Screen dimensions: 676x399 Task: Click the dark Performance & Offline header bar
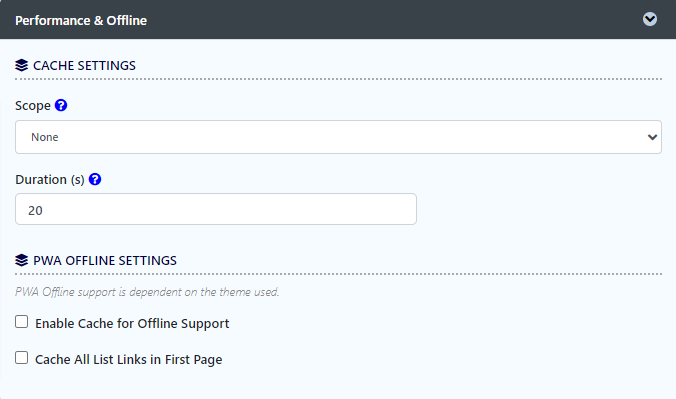[338, 19]
